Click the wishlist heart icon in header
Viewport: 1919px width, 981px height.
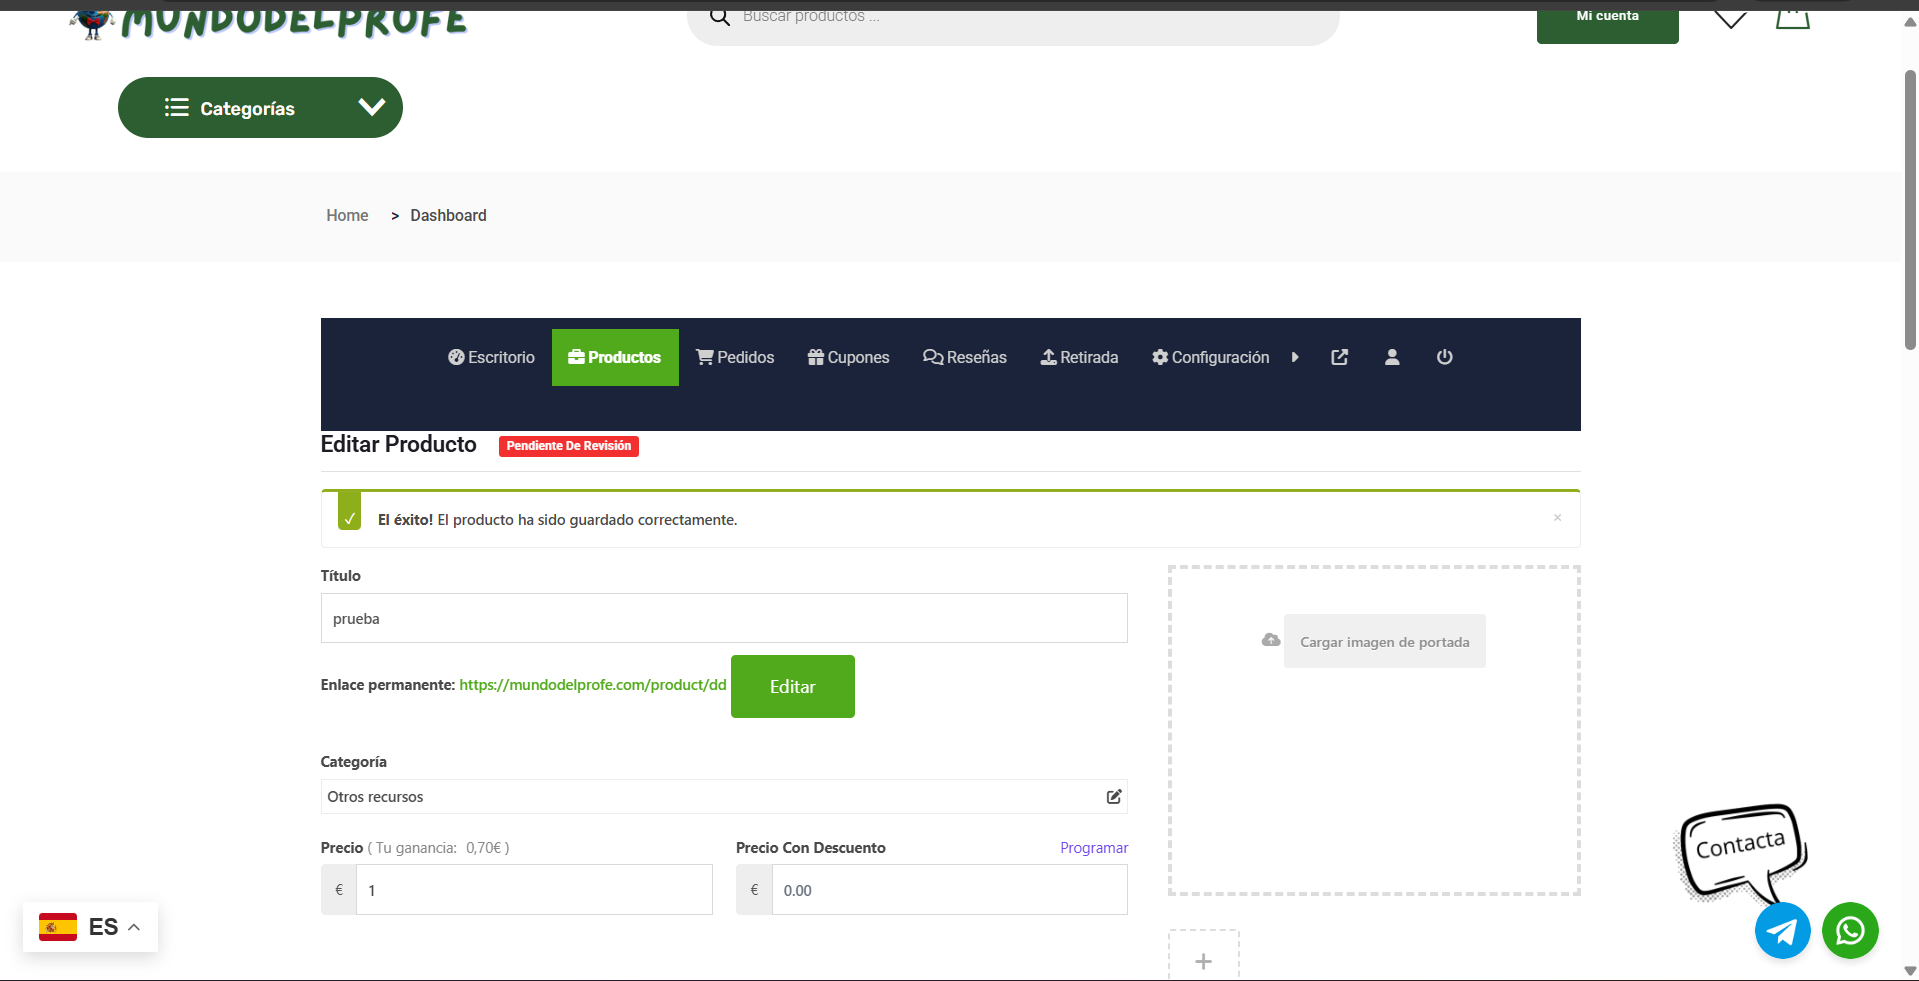1730,19
